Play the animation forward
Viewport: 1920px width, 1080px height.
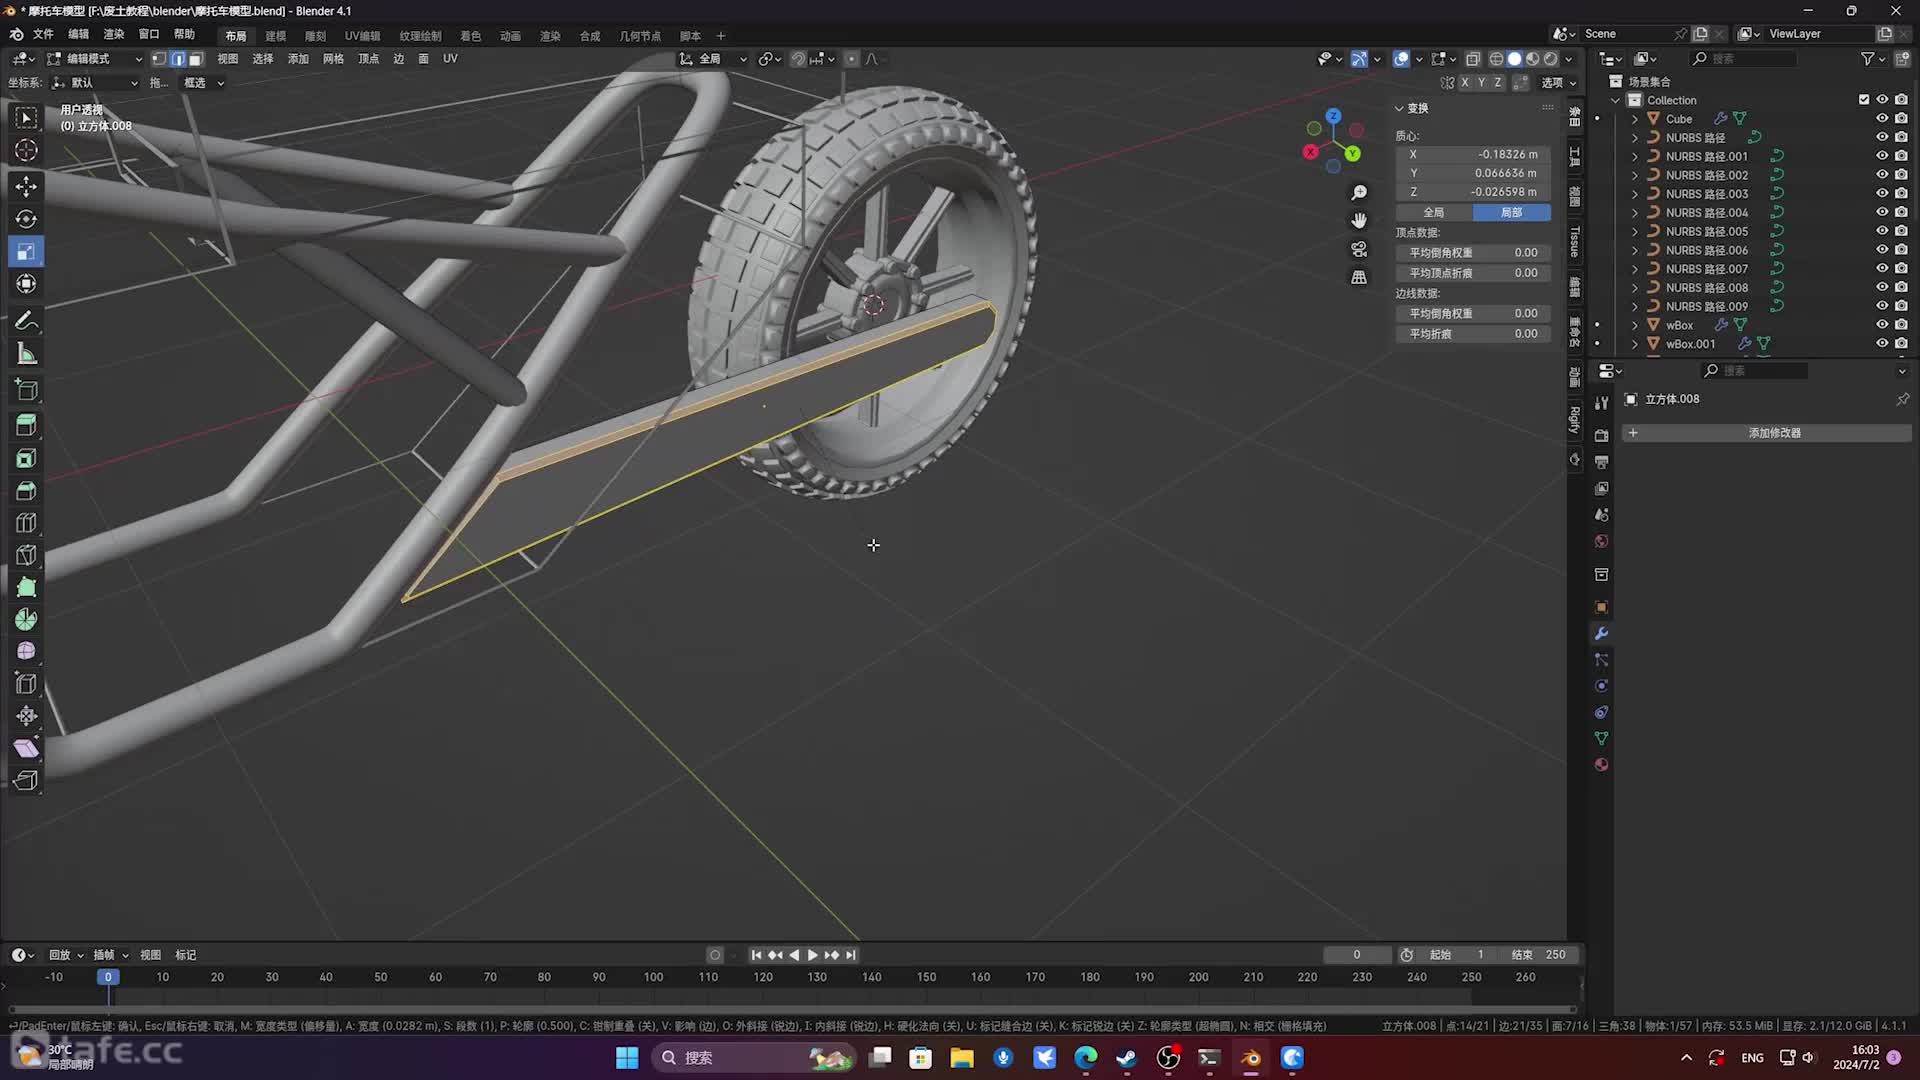tap(812, 955)
